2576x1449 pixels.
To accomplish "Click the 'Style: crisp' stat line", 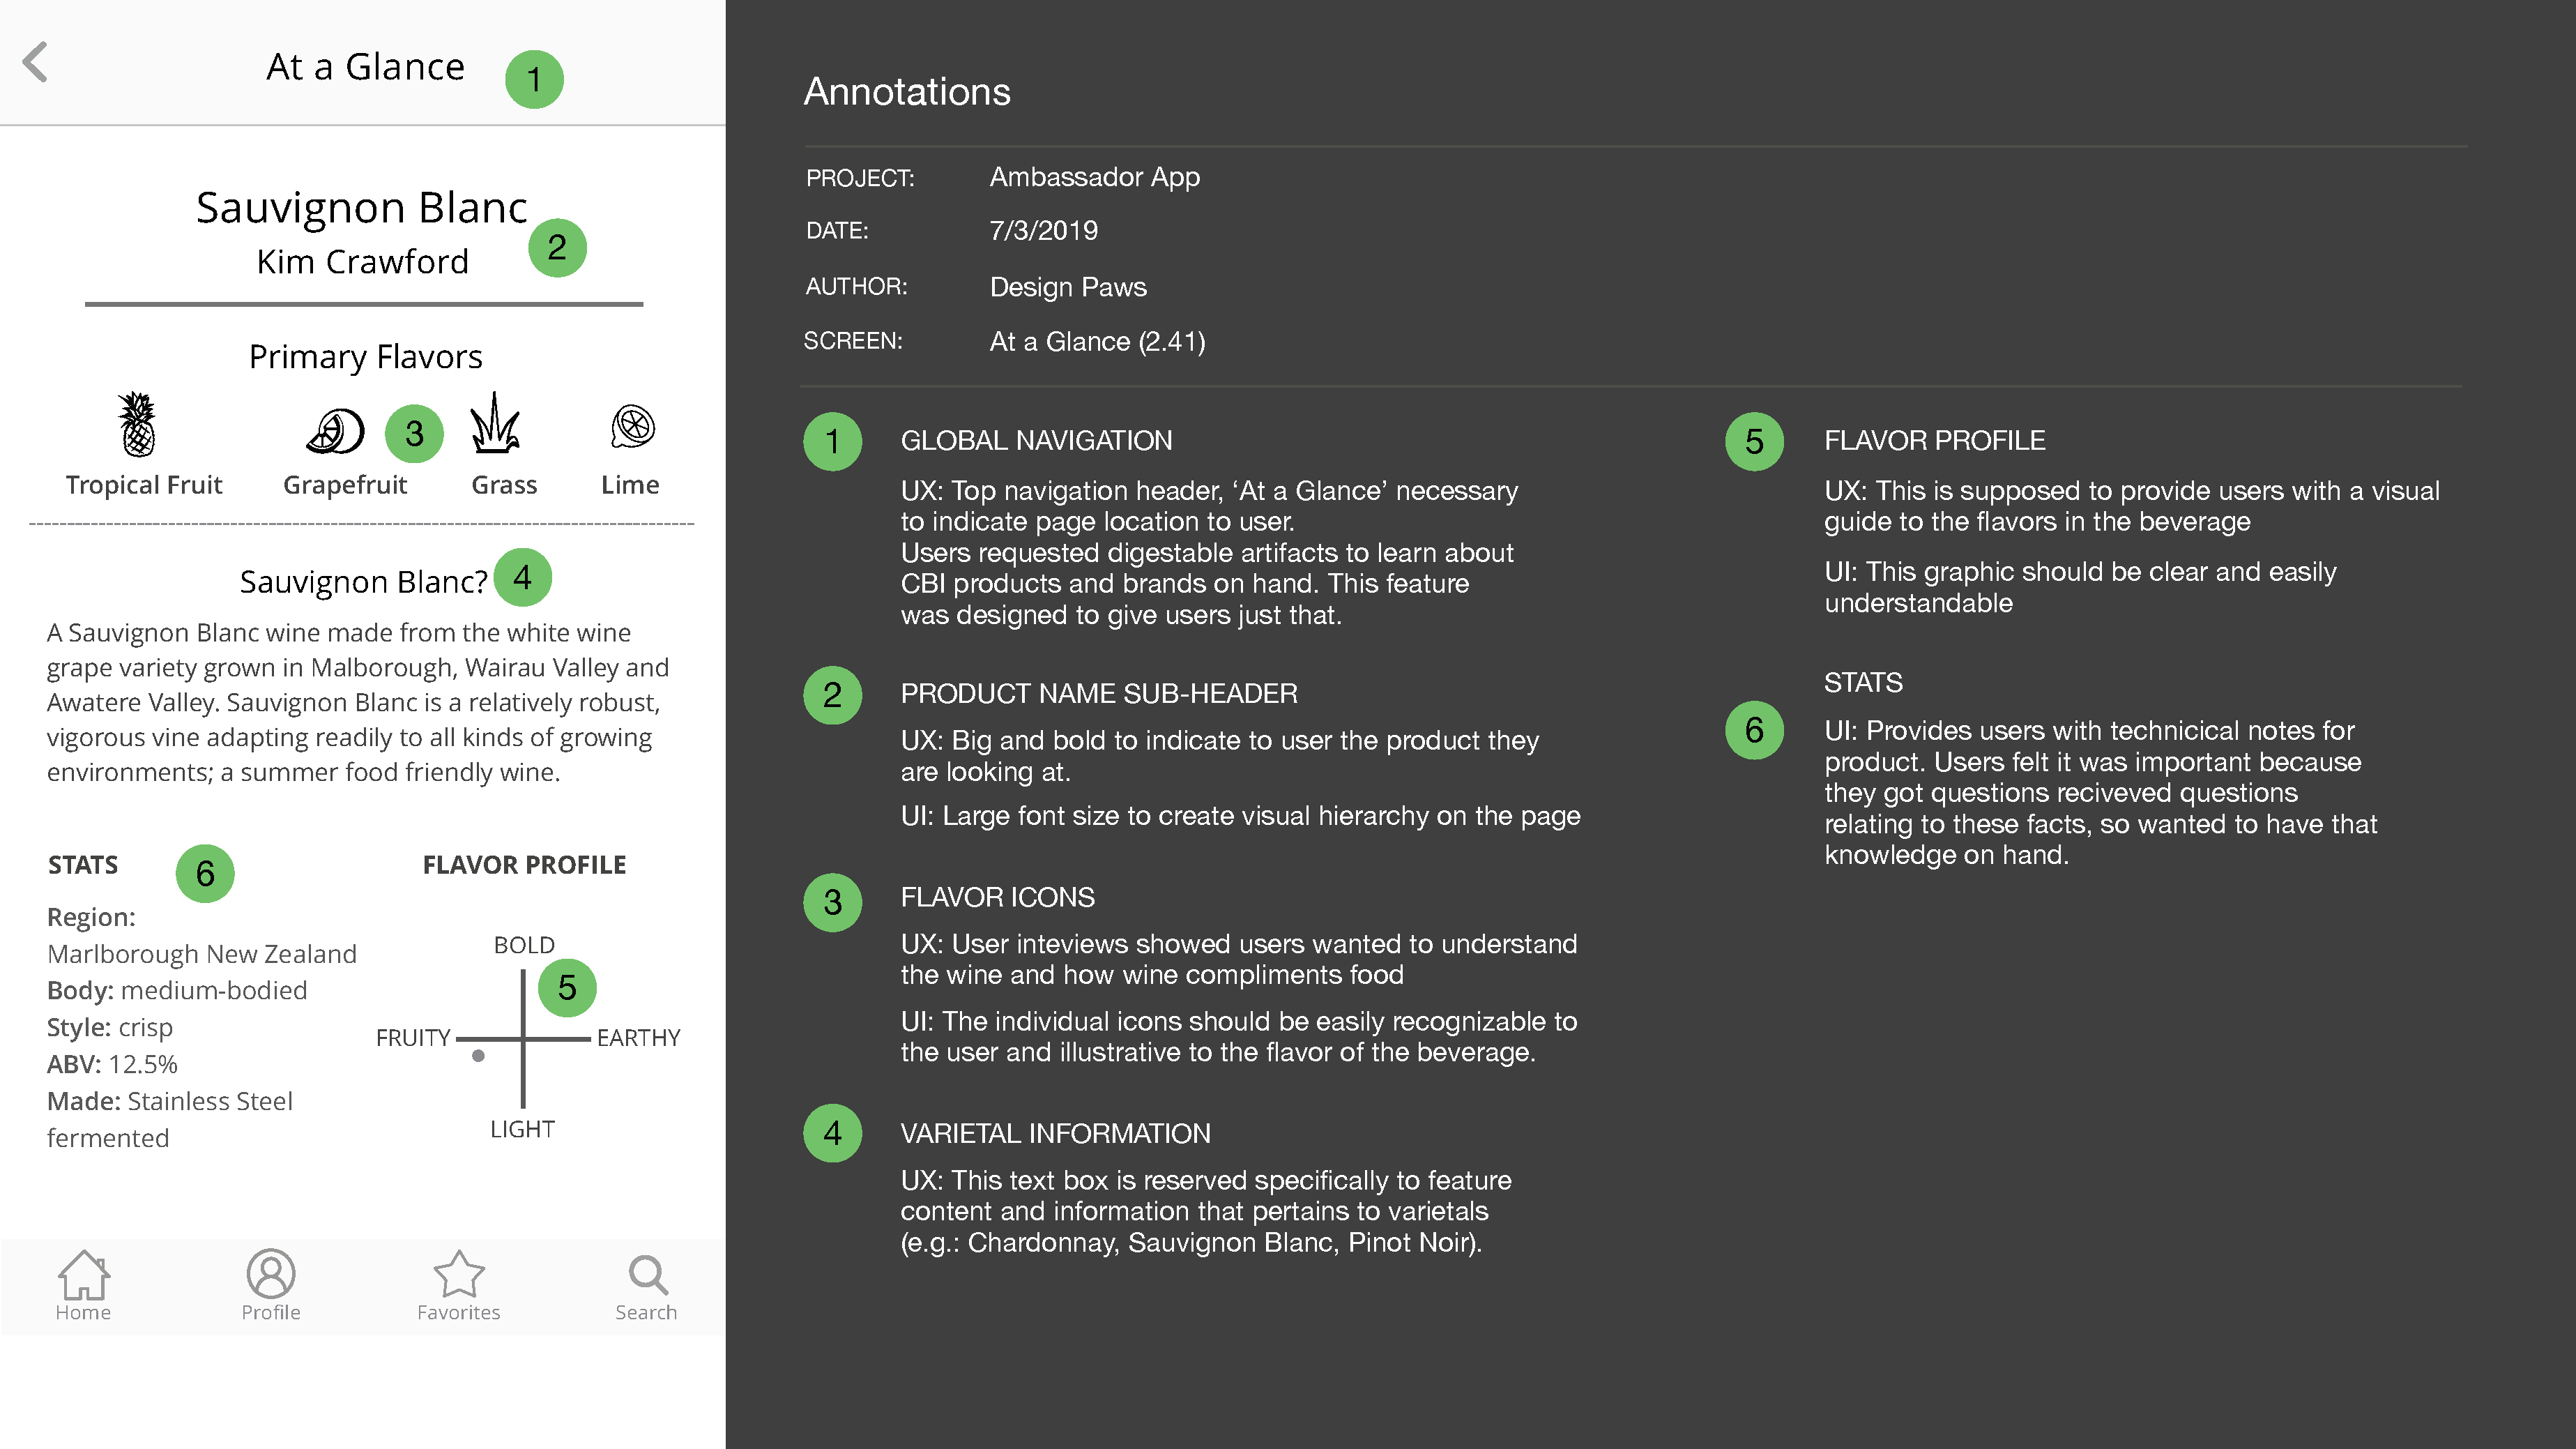I will [110, 1028].
